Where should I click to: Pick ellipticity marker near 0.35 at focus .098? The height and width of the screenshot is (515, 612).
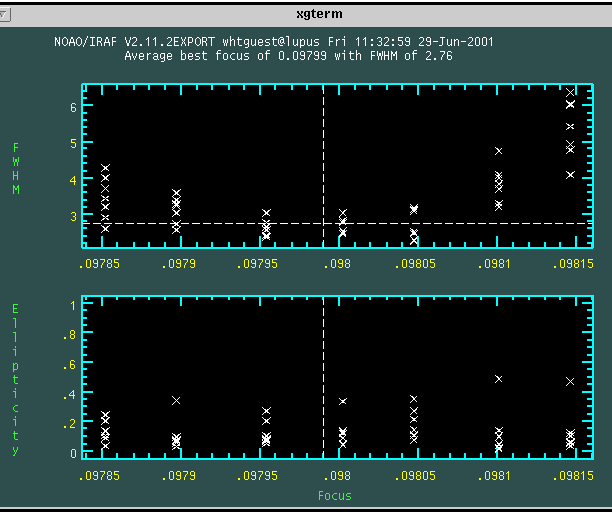coord(342,401)
